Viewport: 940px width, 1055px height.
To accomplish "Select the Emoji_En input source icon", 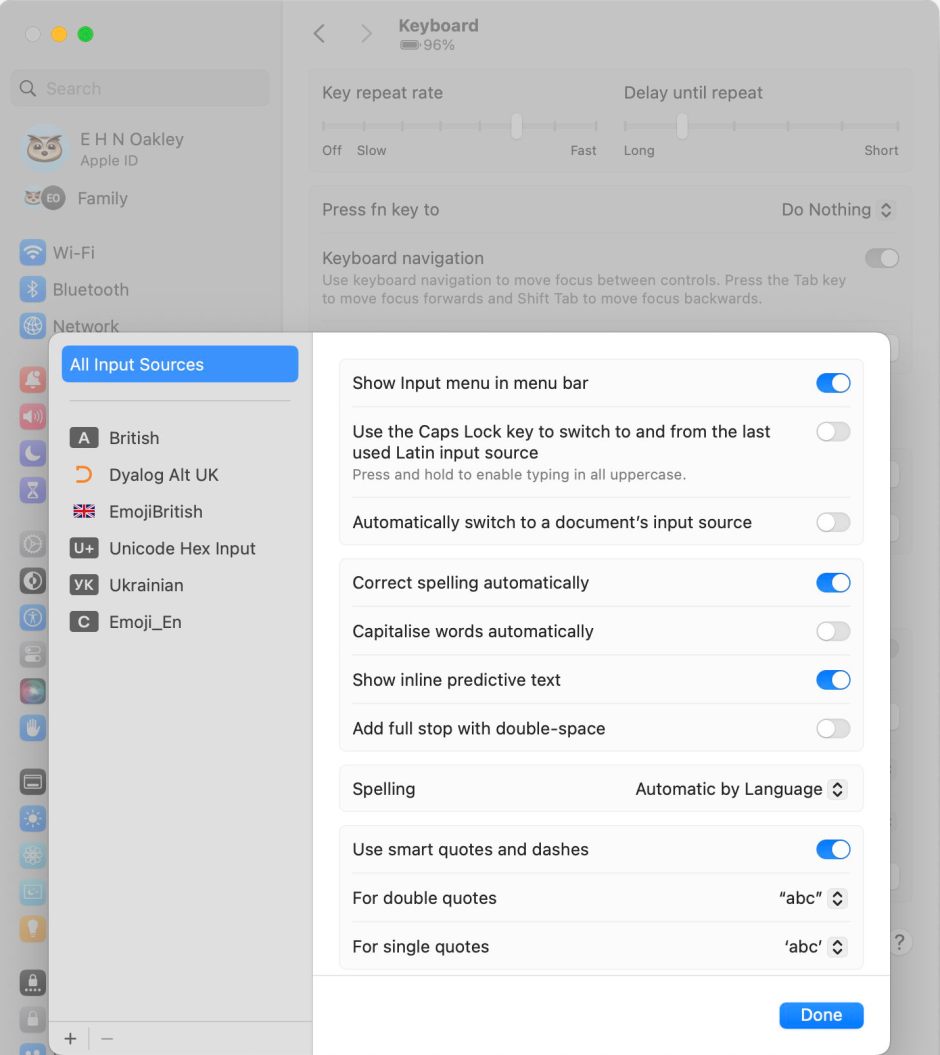I will [84, 622].
